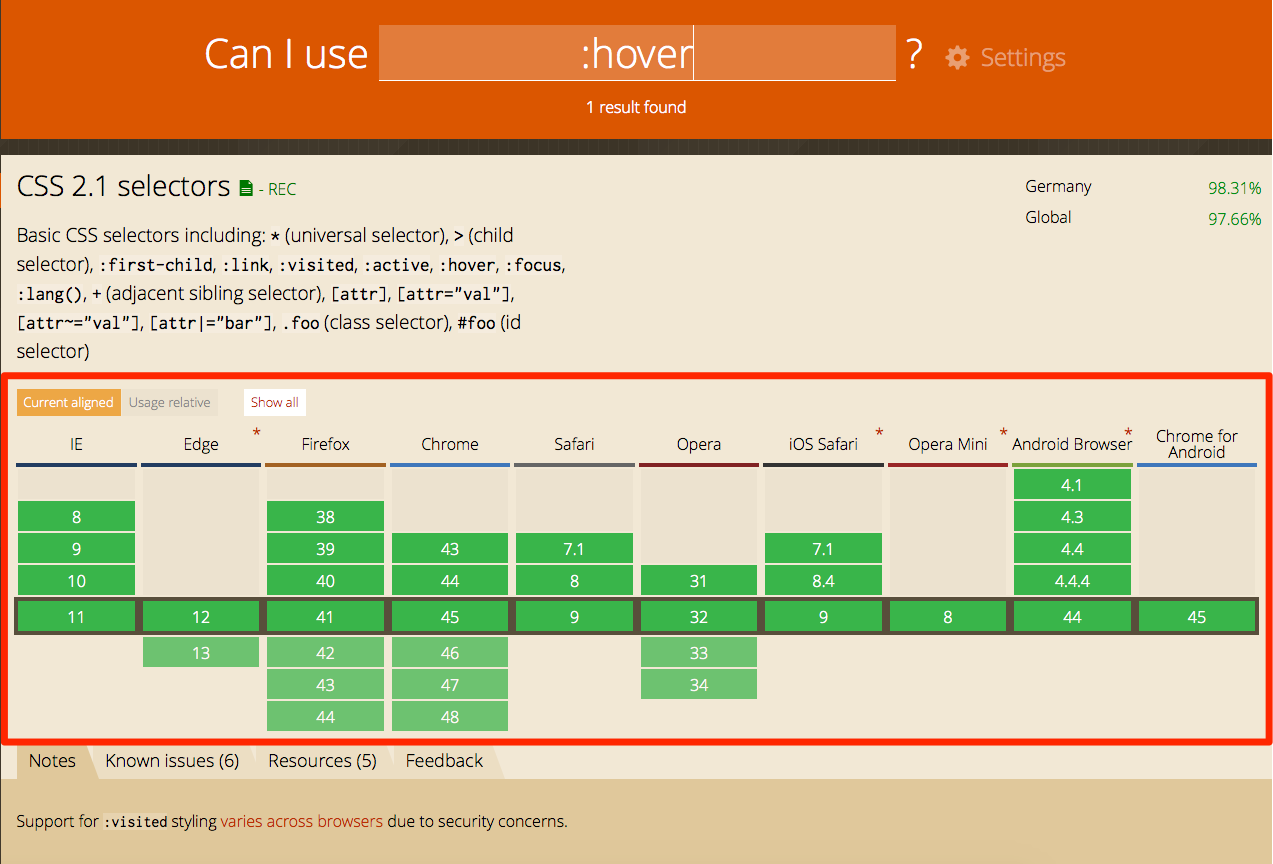
Task: Click the Firefox 41 current version cell
Action: (326, 617)
